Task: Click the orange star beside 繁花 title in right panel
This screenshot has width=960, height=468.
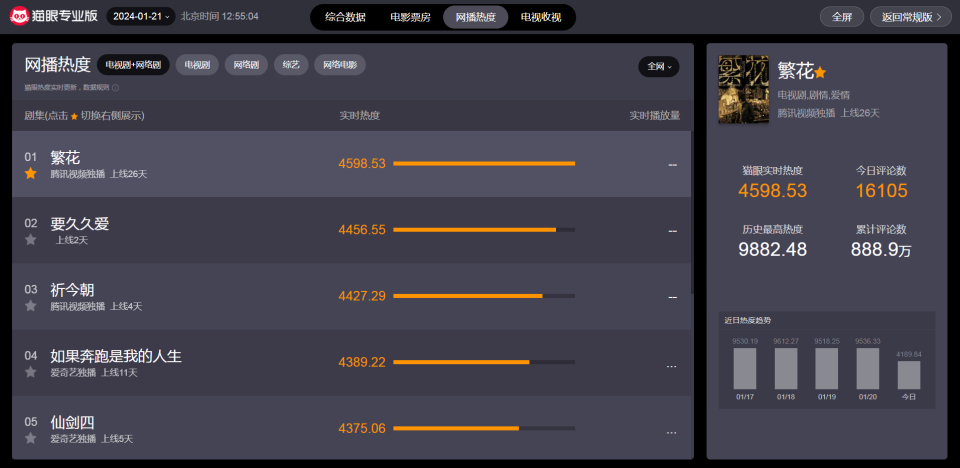Action: click(x=820, y=72)
